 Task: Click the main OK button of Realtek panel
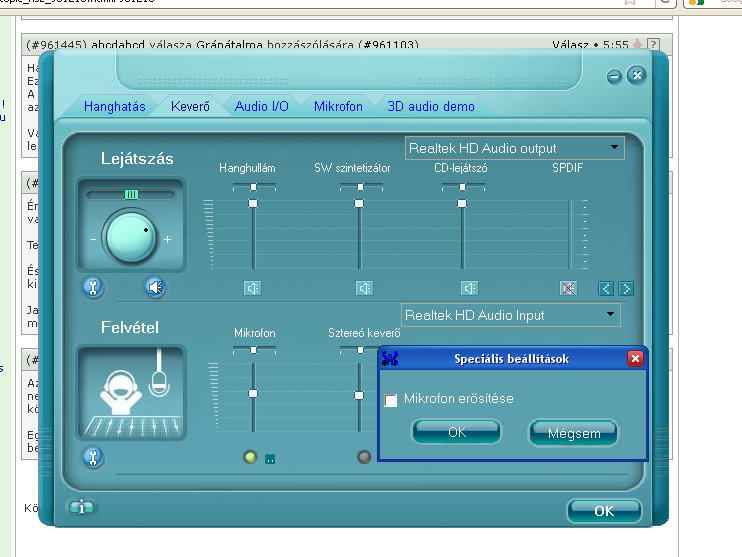point(604,511)
